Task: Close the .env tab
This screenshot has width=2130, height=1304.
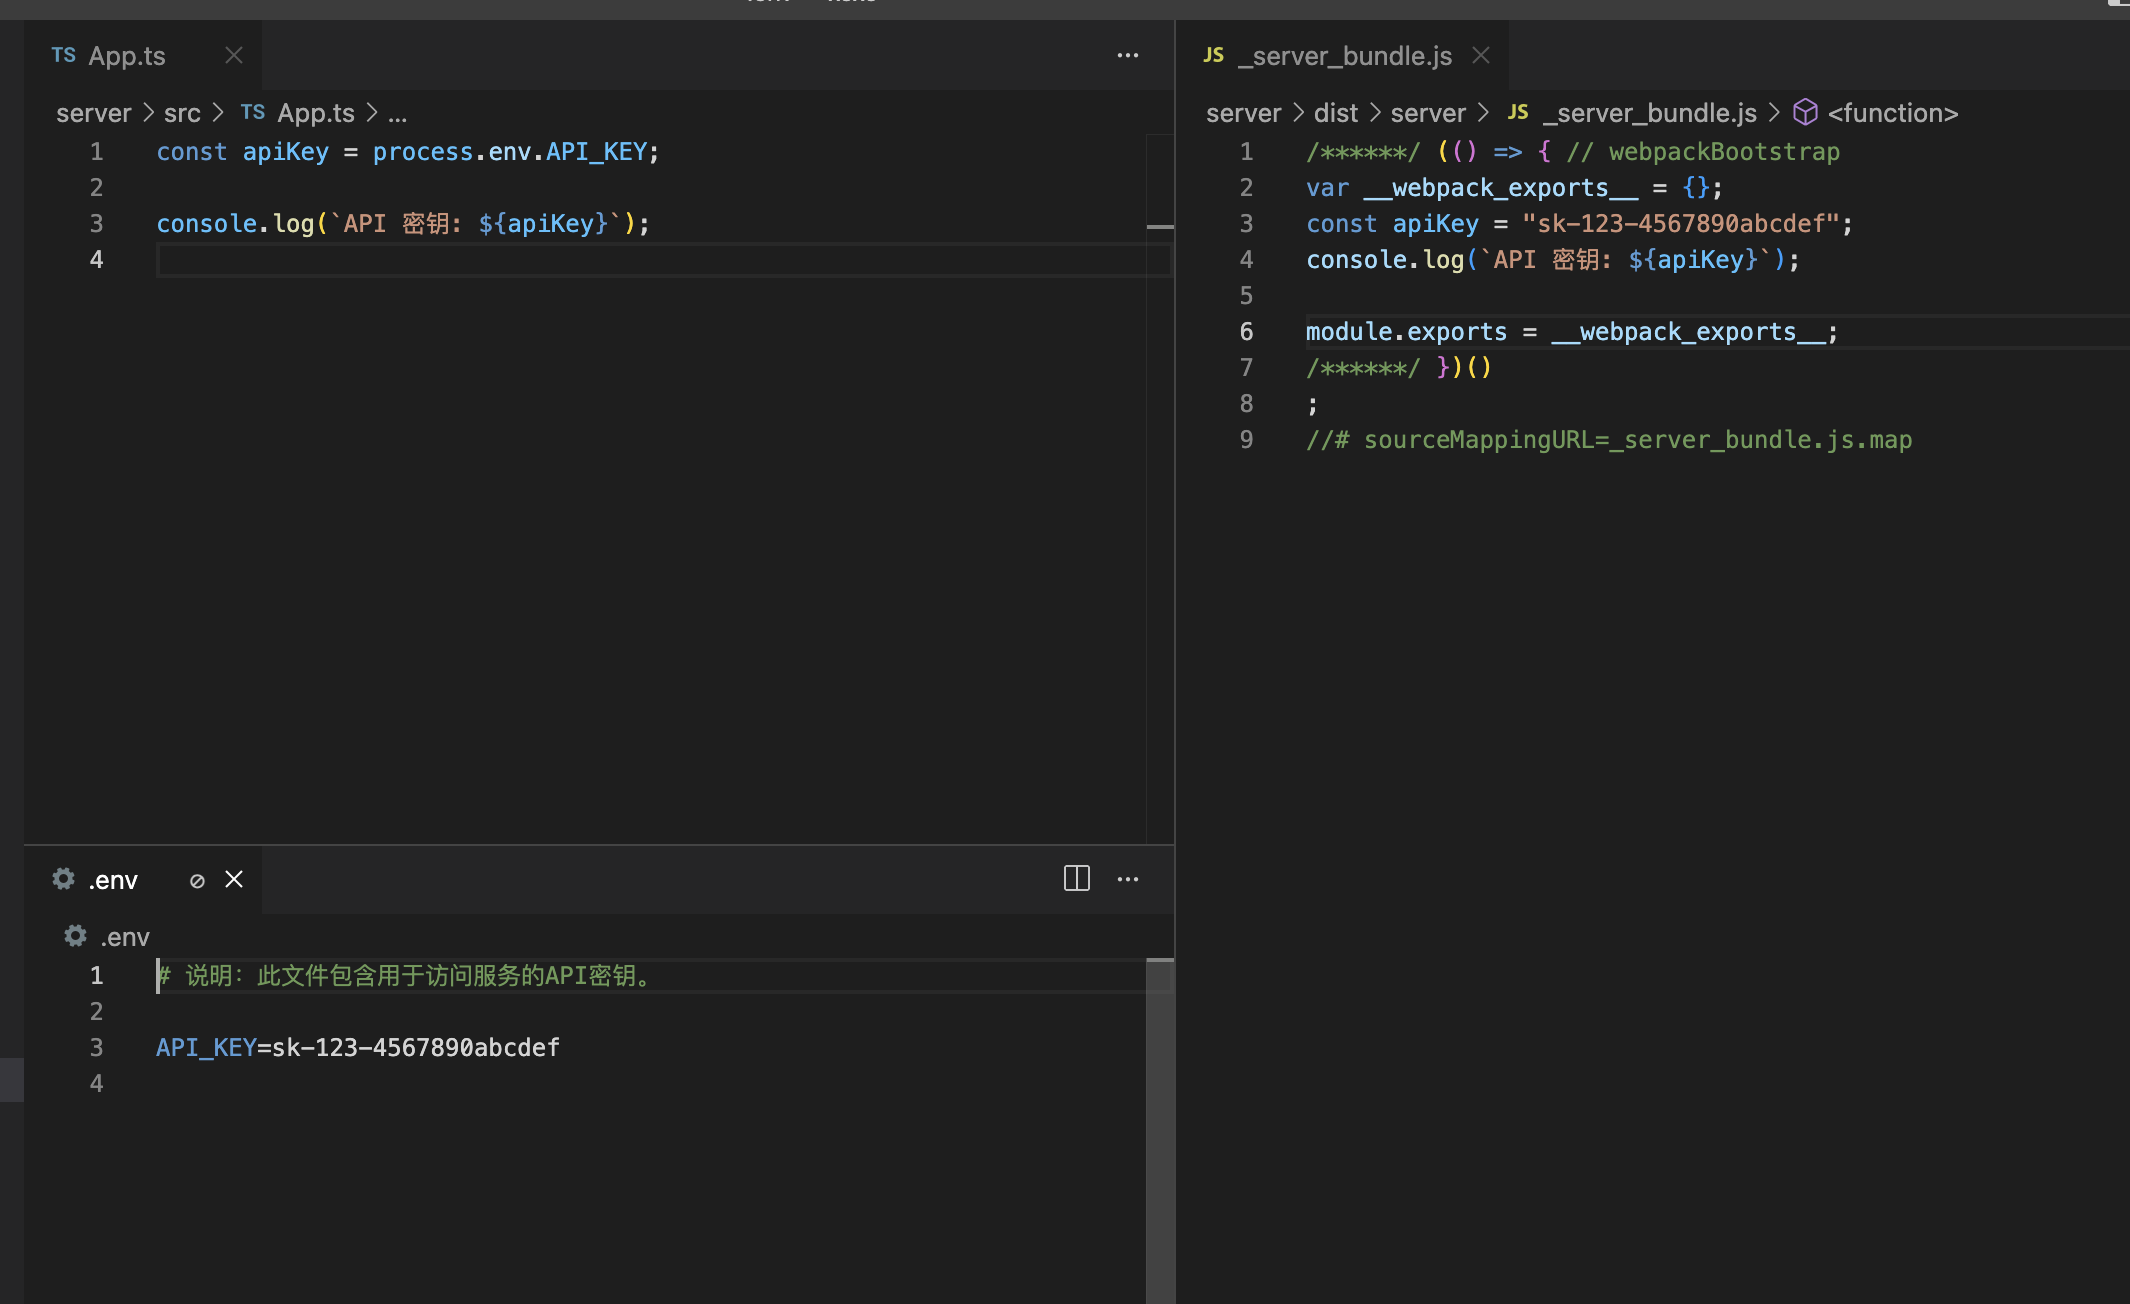Action: tap(233, 879)
